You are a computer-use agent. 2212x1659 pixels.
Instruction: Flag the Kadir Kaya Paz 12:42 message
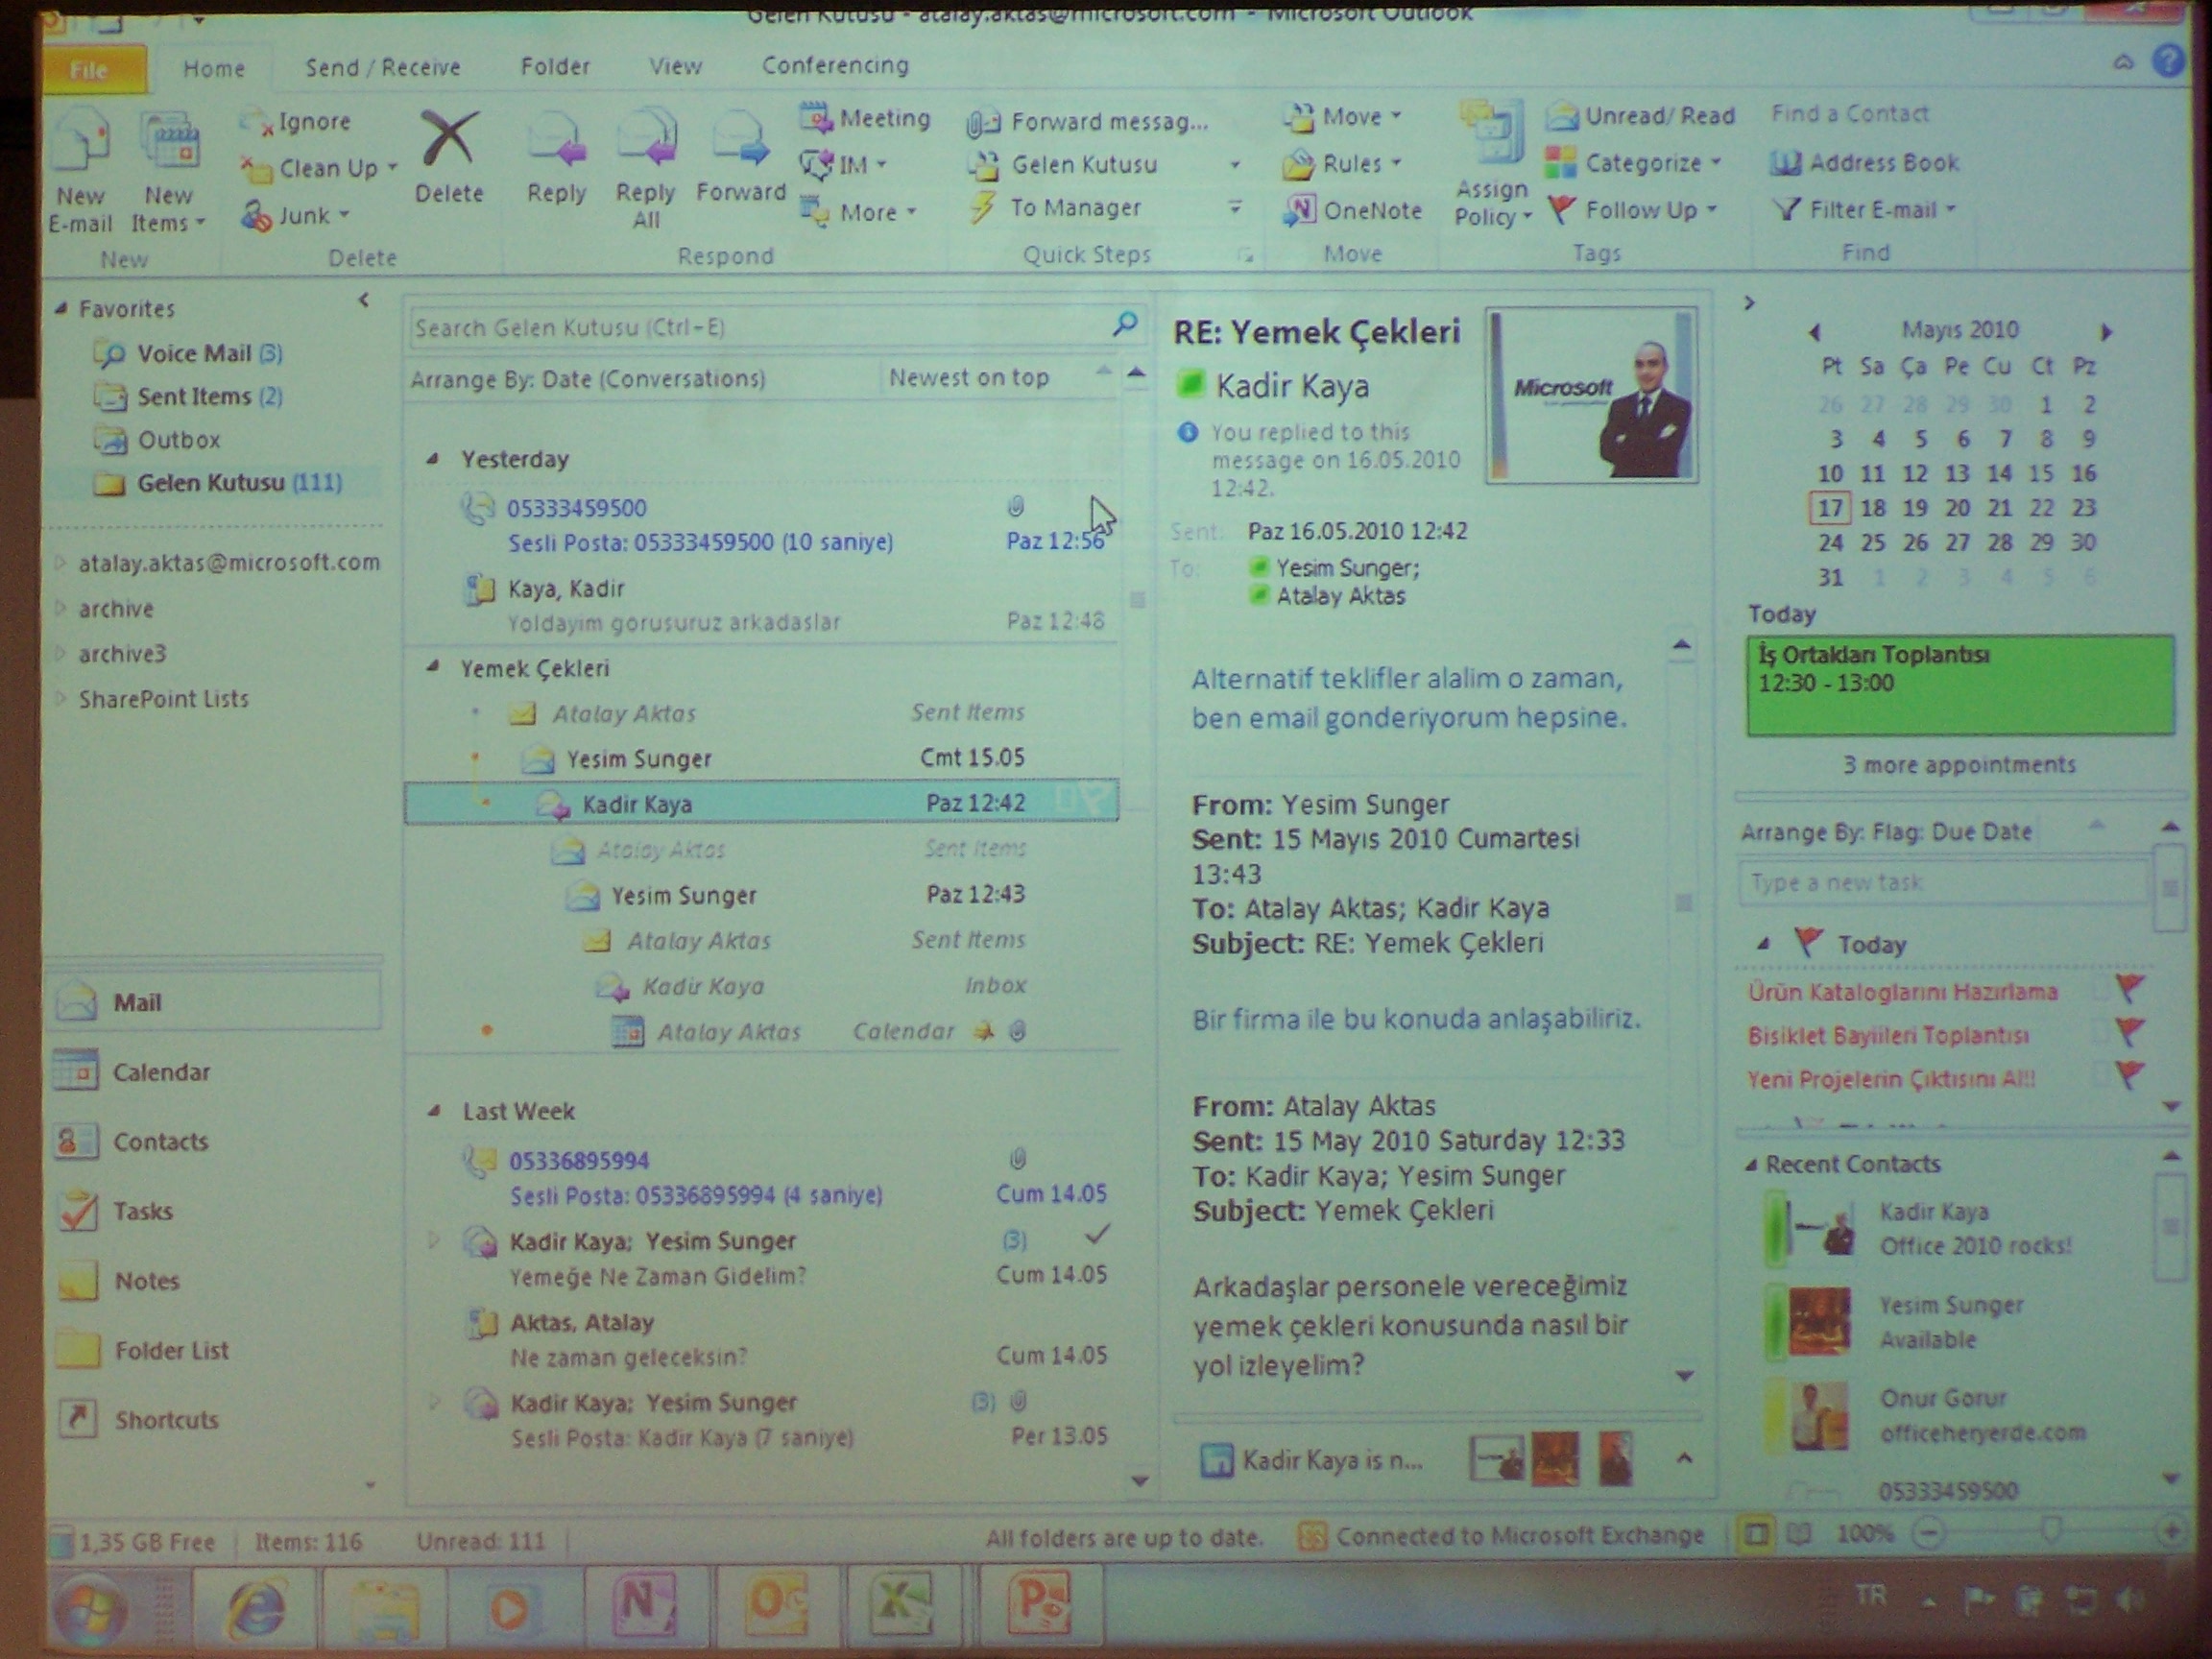pos(1098,801)
